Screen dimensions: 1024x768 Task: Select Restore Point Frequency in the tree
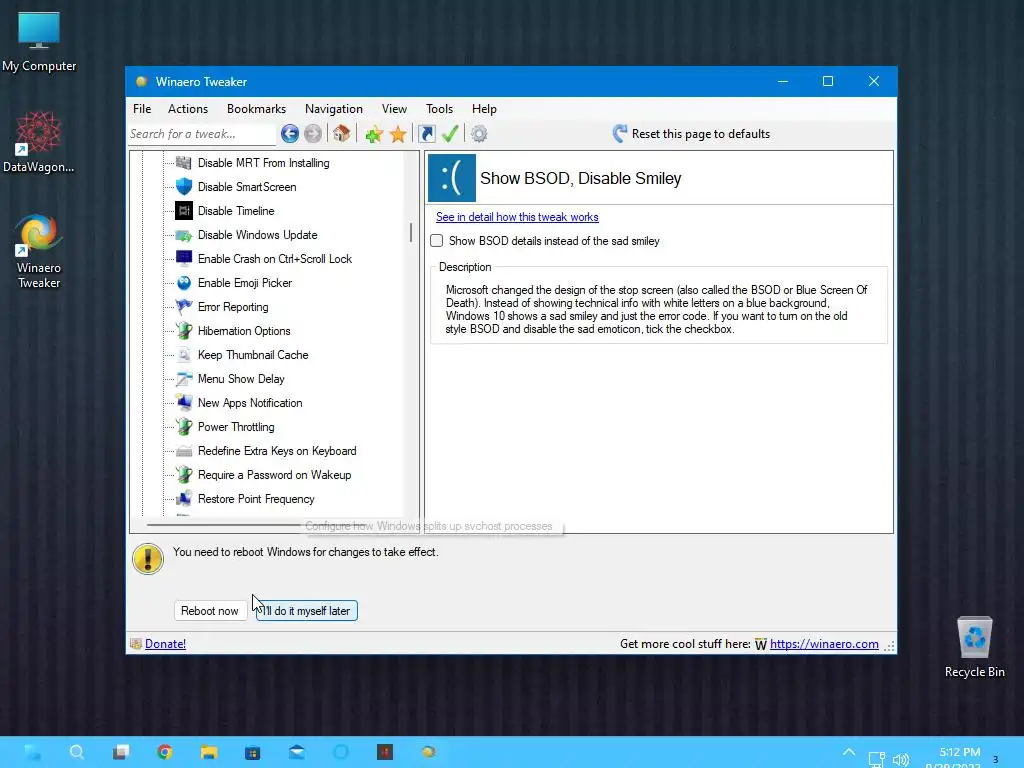click(256, 499)
